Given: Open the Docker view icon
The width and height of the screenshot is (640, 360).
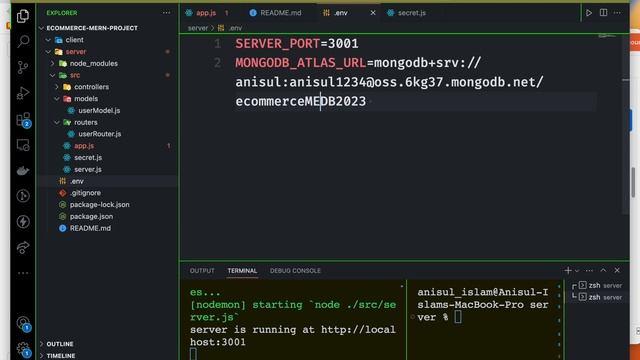Looking at the screenshot, I should click(23, 171).
